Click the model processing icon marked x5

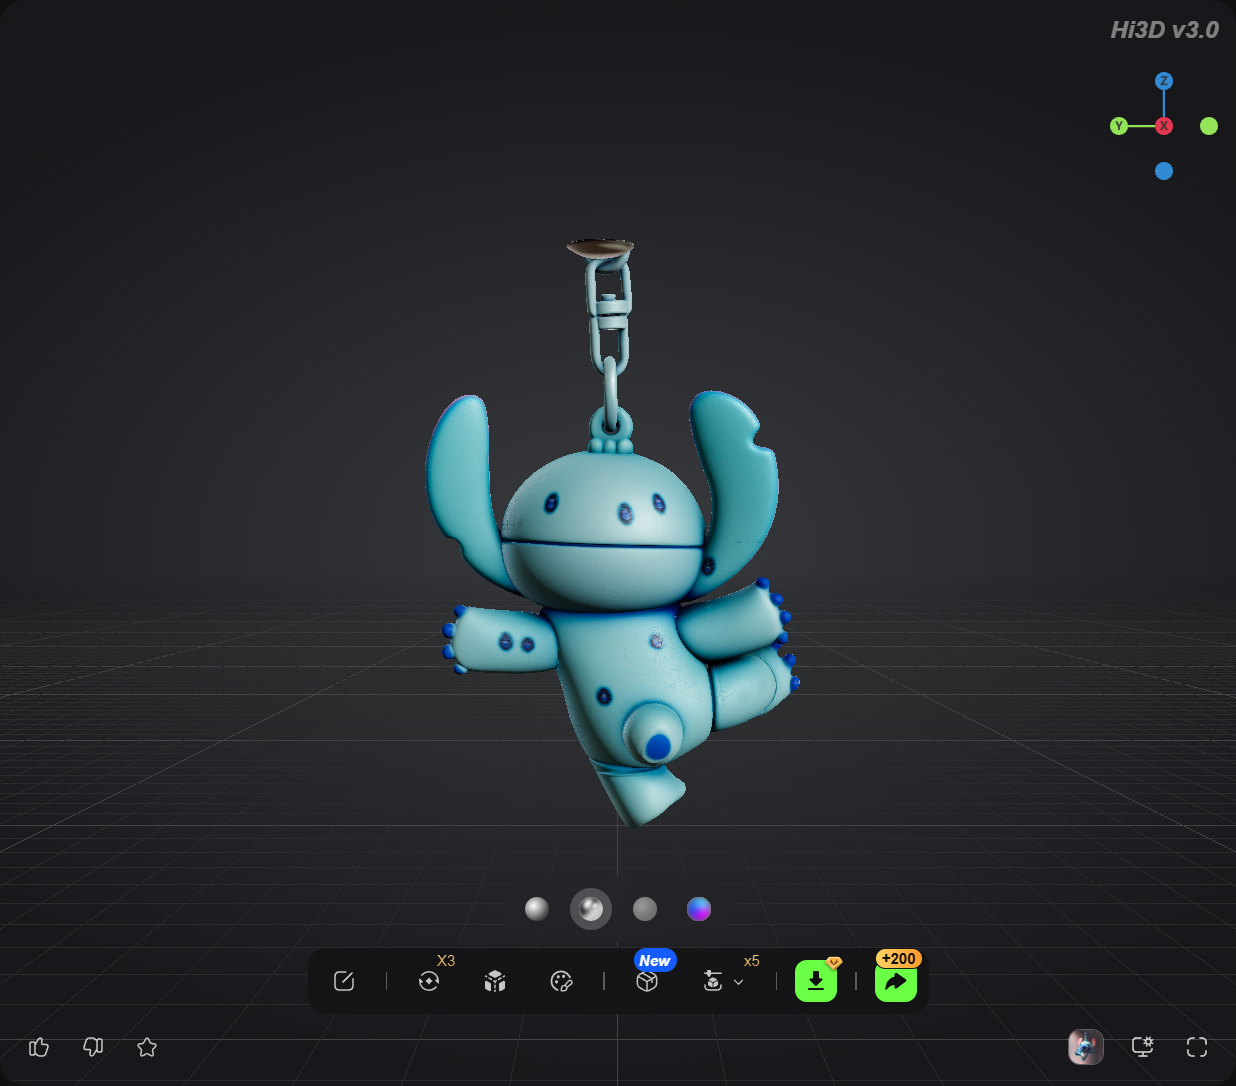713,981
